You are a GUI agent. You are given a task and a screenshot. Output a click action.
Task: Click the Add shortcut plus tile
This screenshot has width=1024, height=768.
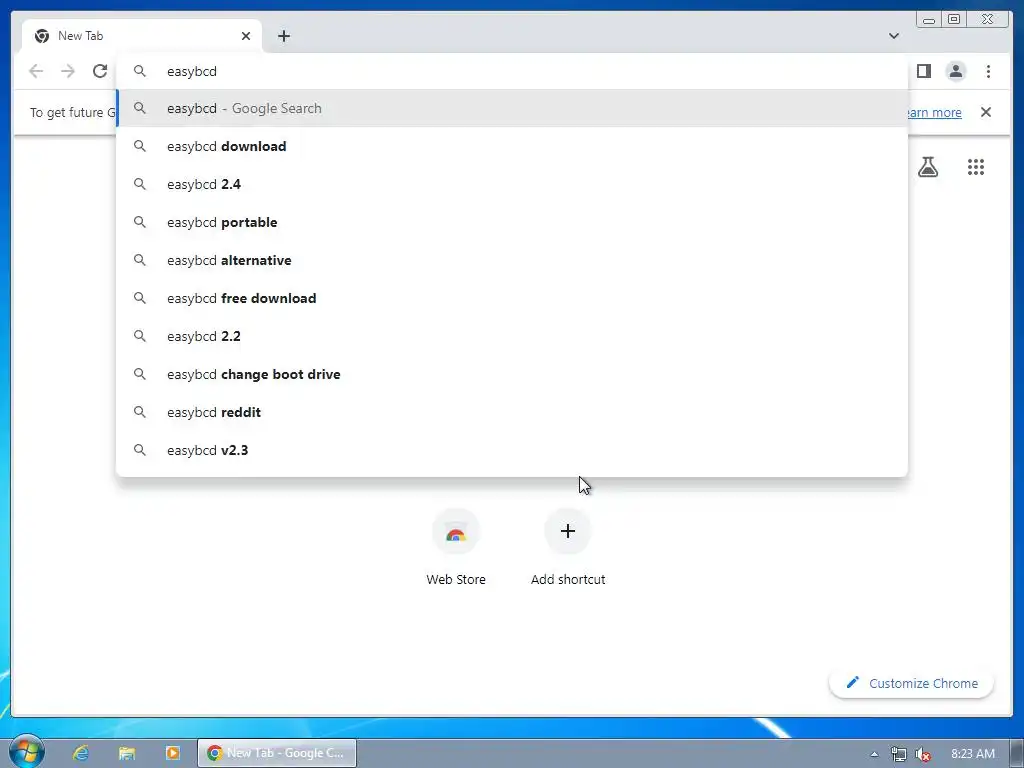(x=568, y=547)
